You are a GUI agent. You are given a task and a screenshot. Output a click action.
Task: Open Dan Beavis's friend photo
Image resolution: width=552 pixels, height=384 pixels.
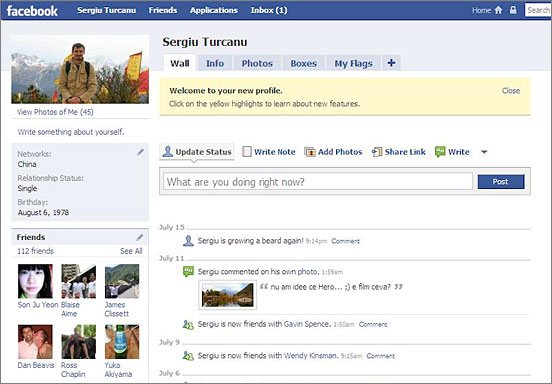pyautogui.click(x=35, y=342)
